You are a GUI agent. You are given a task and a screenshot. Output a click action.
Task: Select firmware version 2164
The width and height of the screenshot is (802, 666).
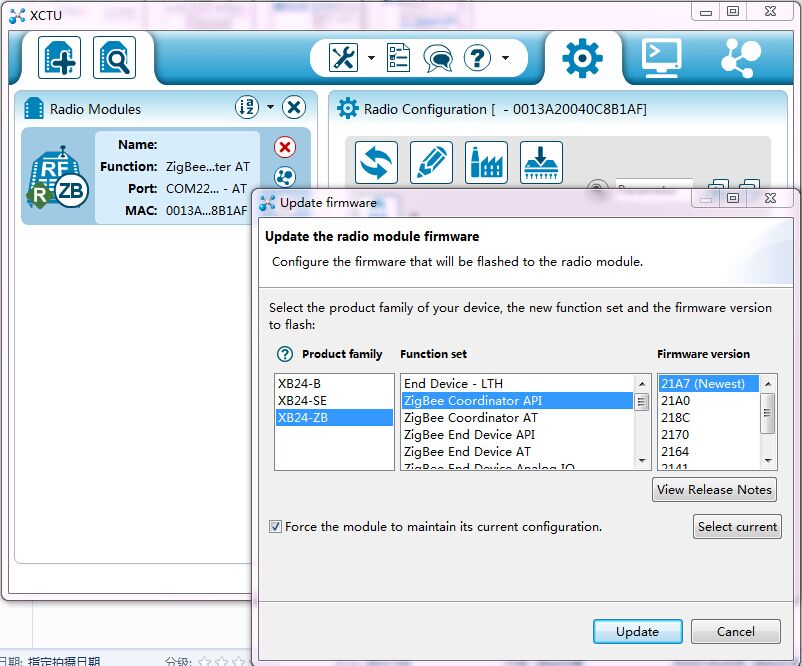[x=708, y=451]
